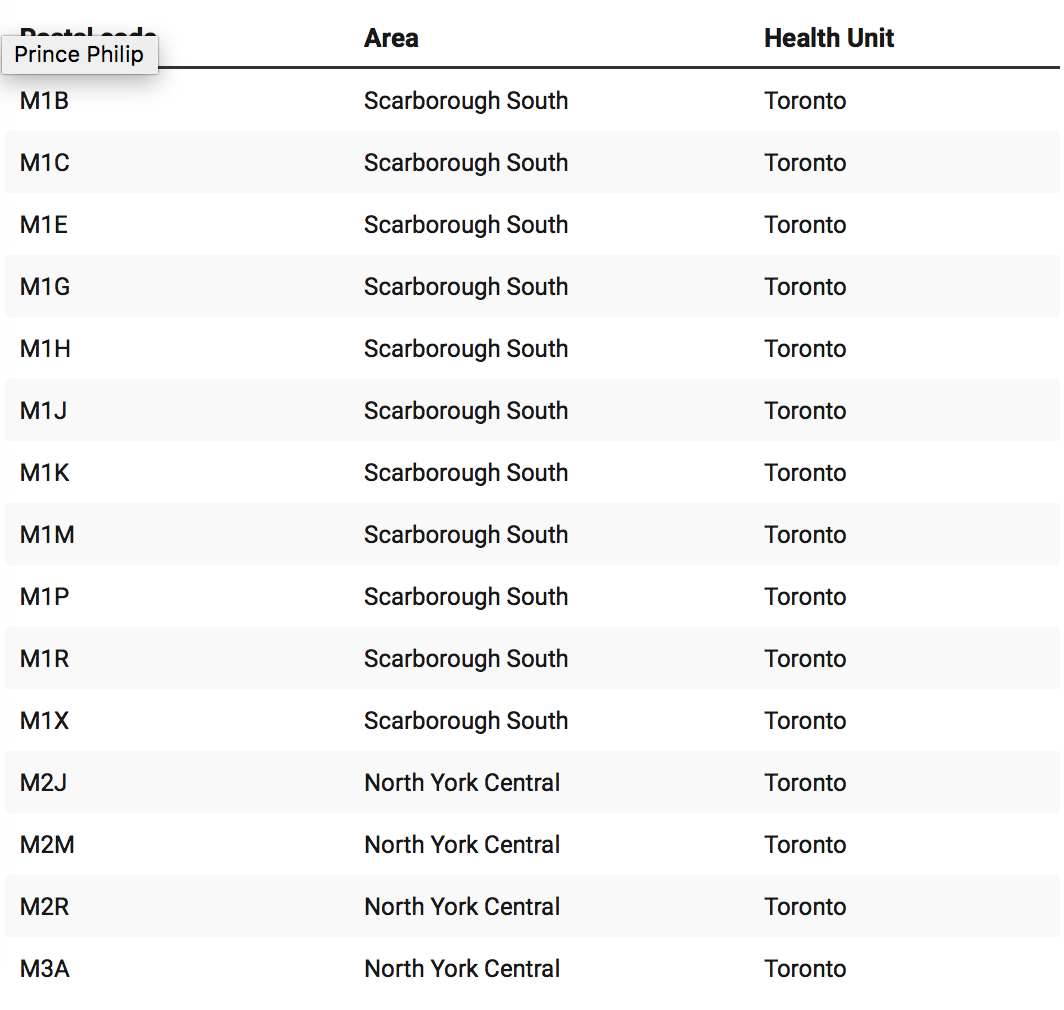Click Scarborough South in the M1B row
Viewport: 1064px width, 1010px height.
pyautogui.click(x=466, y=101)
